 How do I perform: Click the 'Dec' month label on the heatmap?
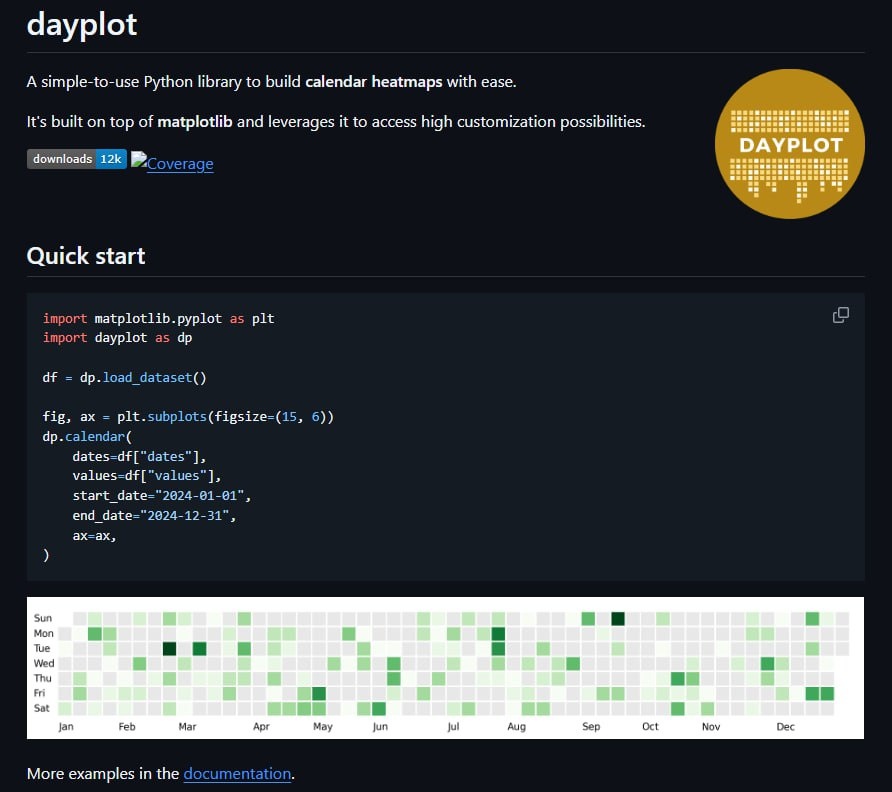(x=786, y=726)
